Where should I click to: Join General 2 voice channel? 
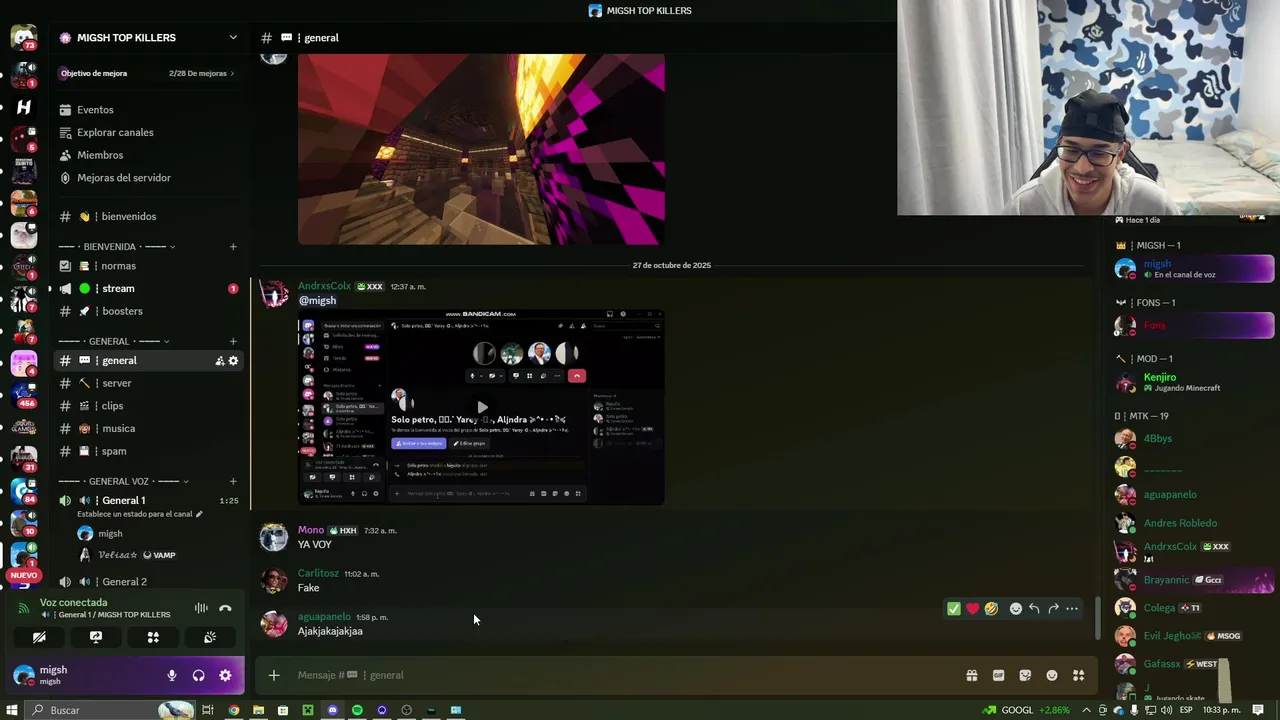(x=148, y=582)
